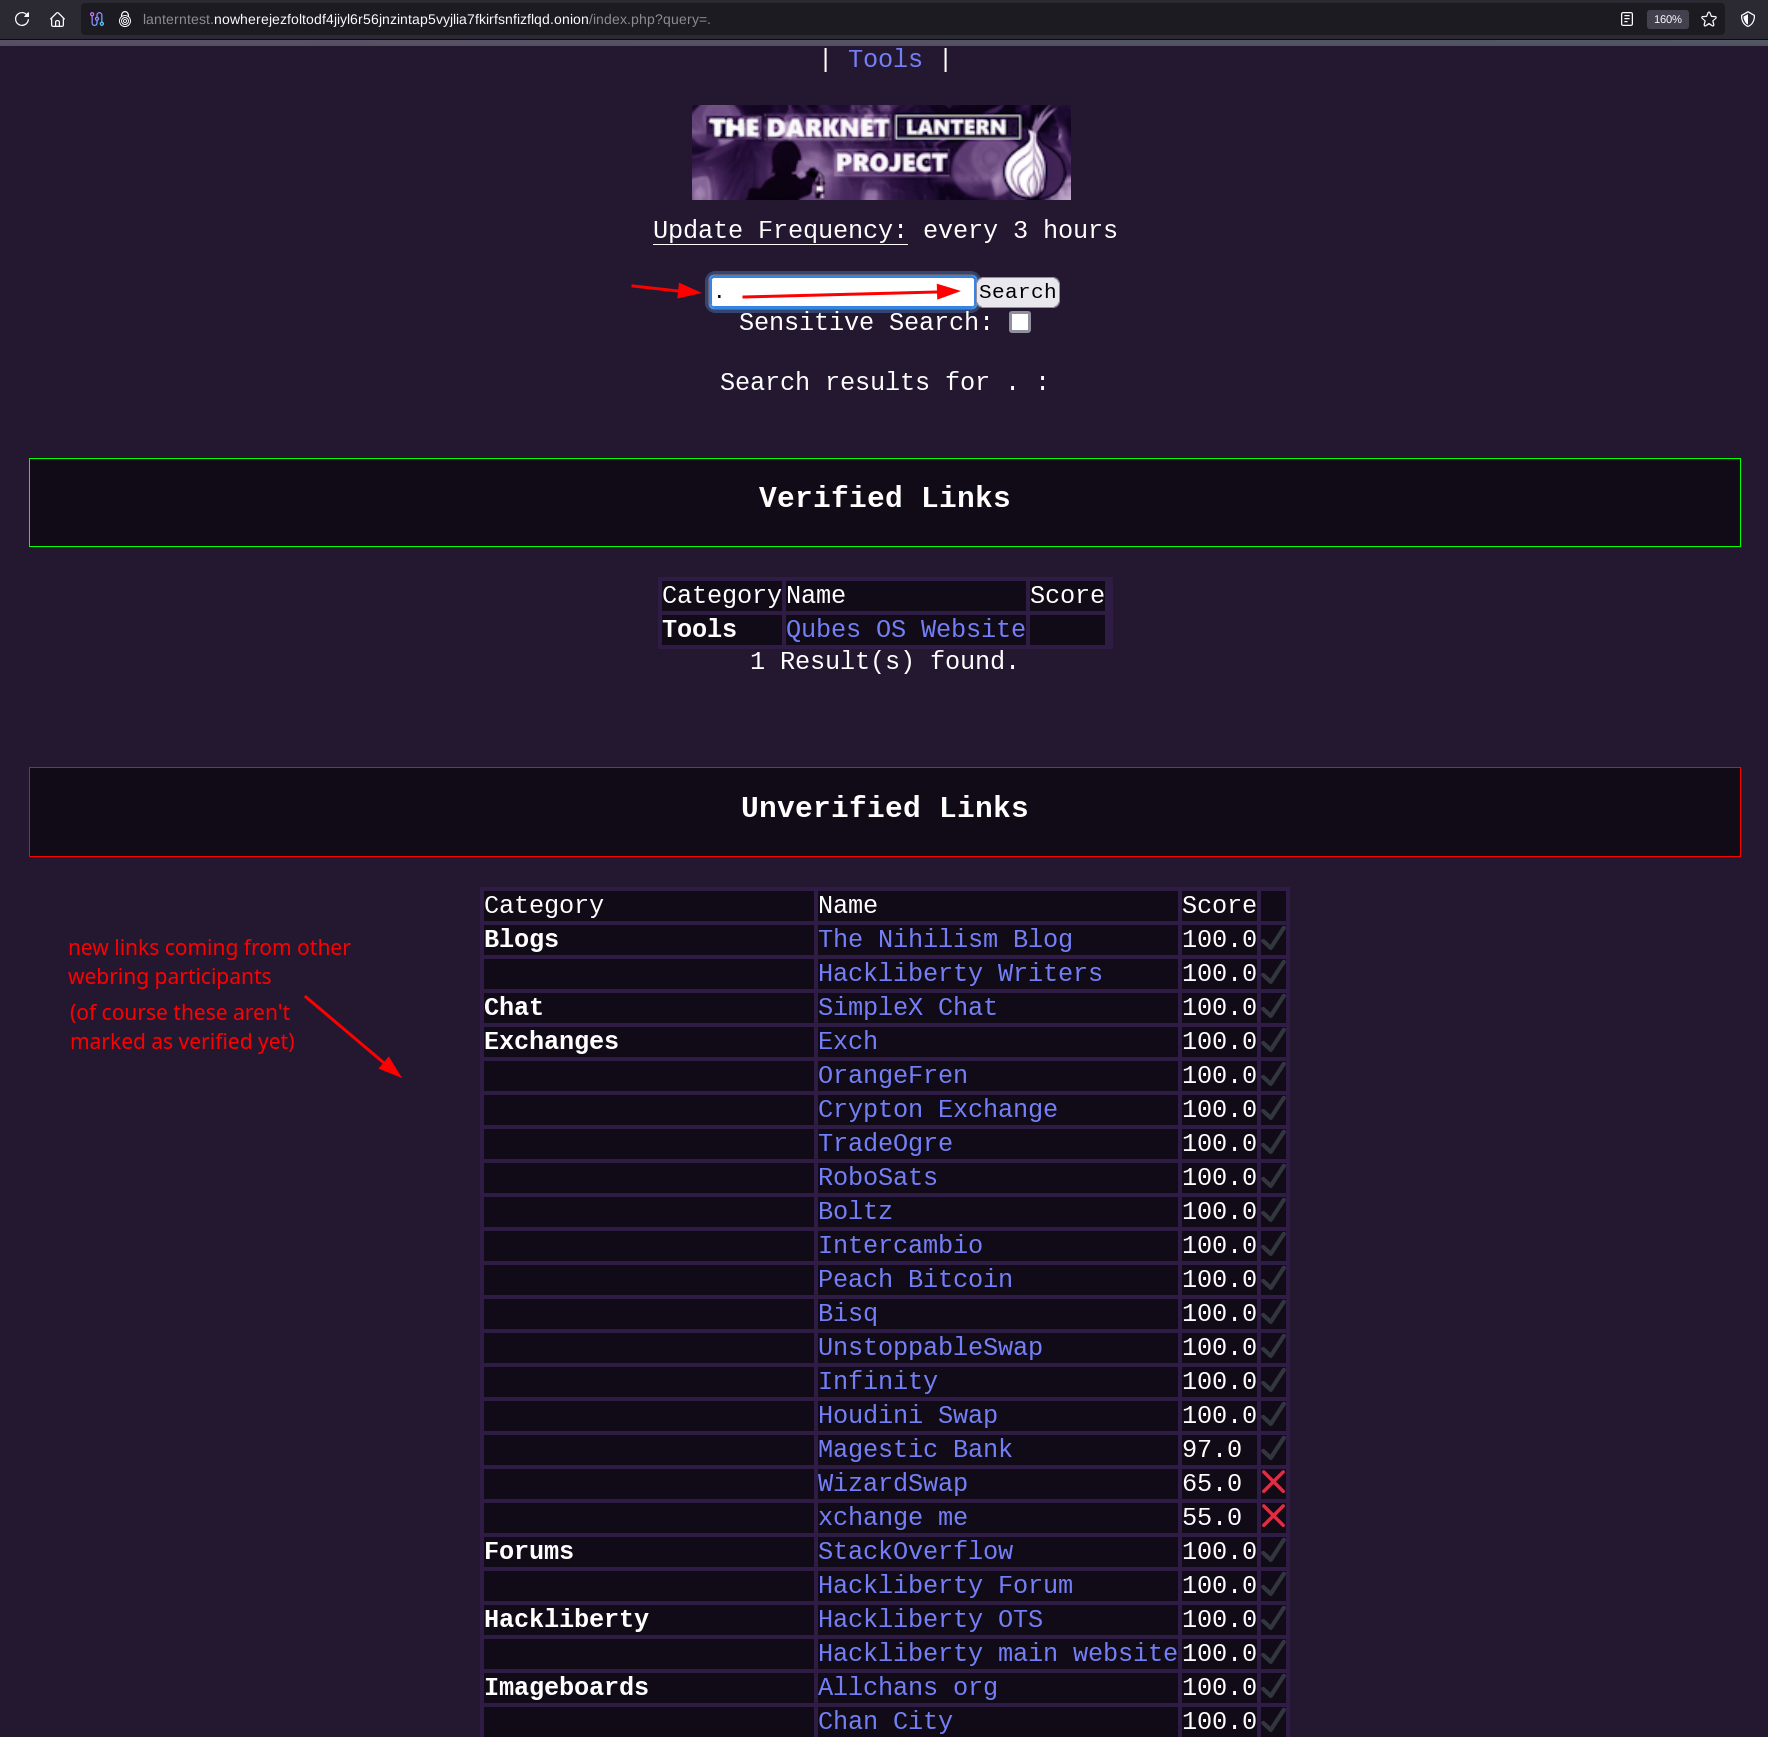
Task: Open the Hackliberty Writers link
Action: pos(959,973)
